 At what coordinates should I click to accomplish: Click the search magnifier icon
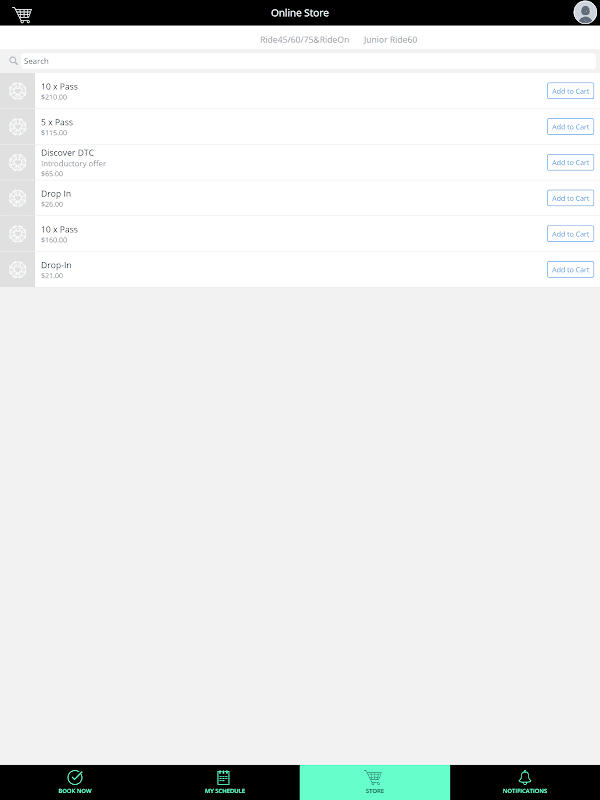click(x=13, y=61)
